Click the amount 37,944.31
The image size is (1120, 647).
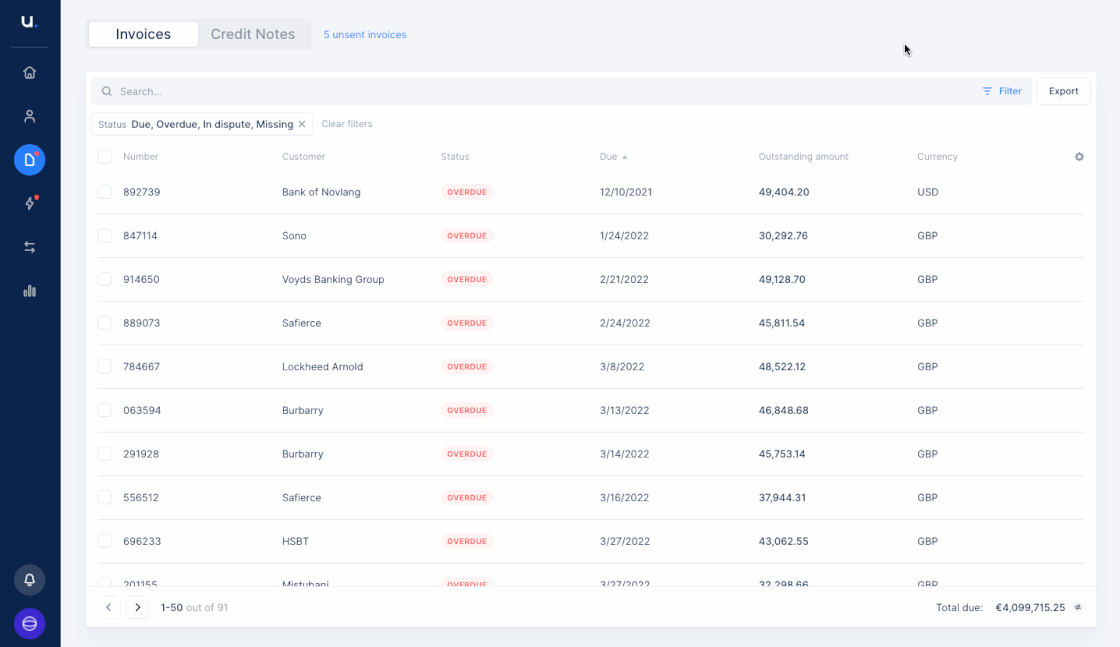(782, 497)
